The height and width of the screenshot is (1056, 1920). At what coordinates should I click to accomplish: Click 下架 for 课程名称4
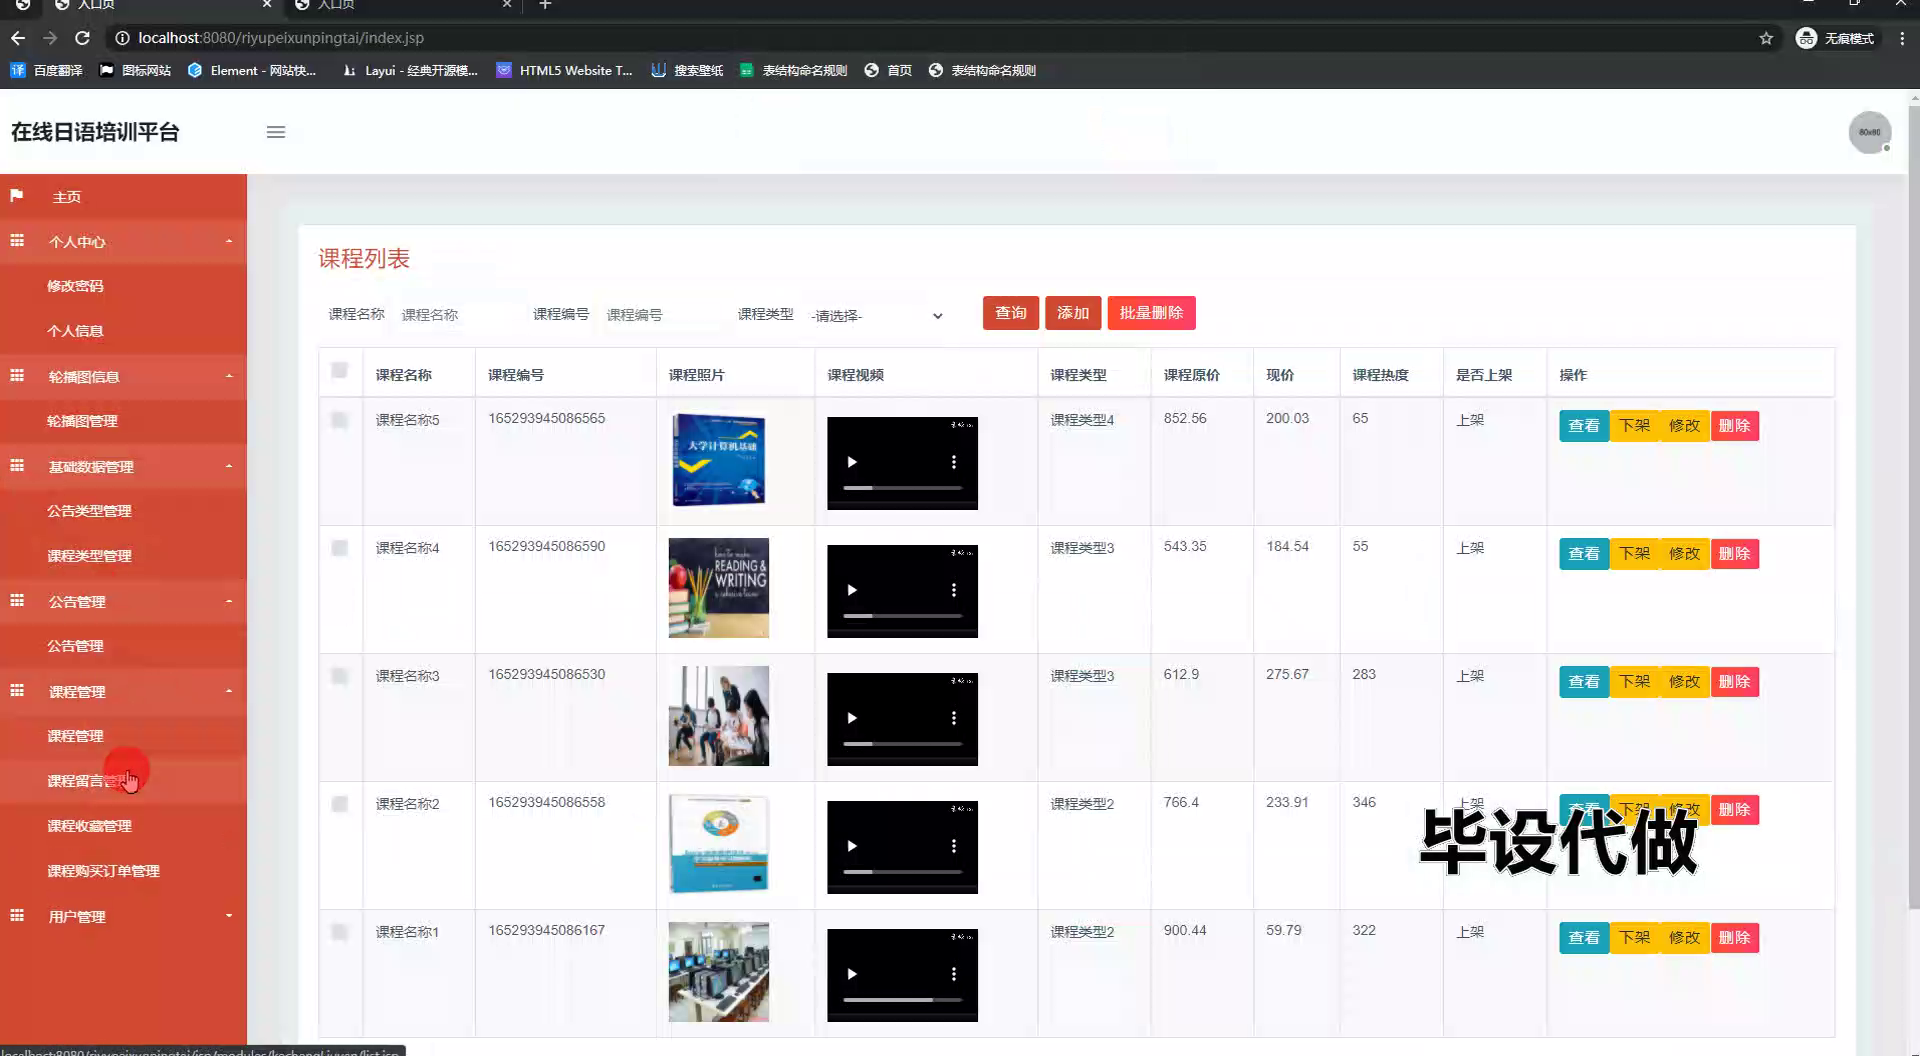click(x=1635, y=554)
